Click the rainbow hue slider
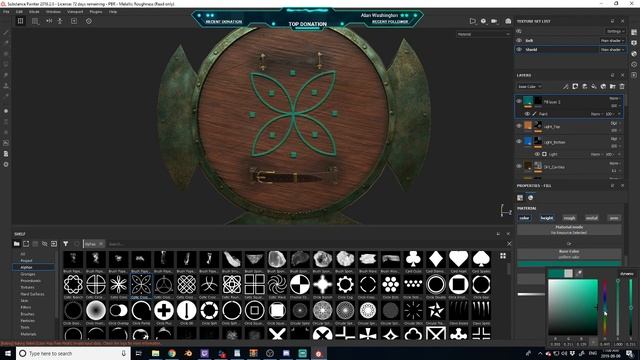640x360 pixels. [605, 307]
